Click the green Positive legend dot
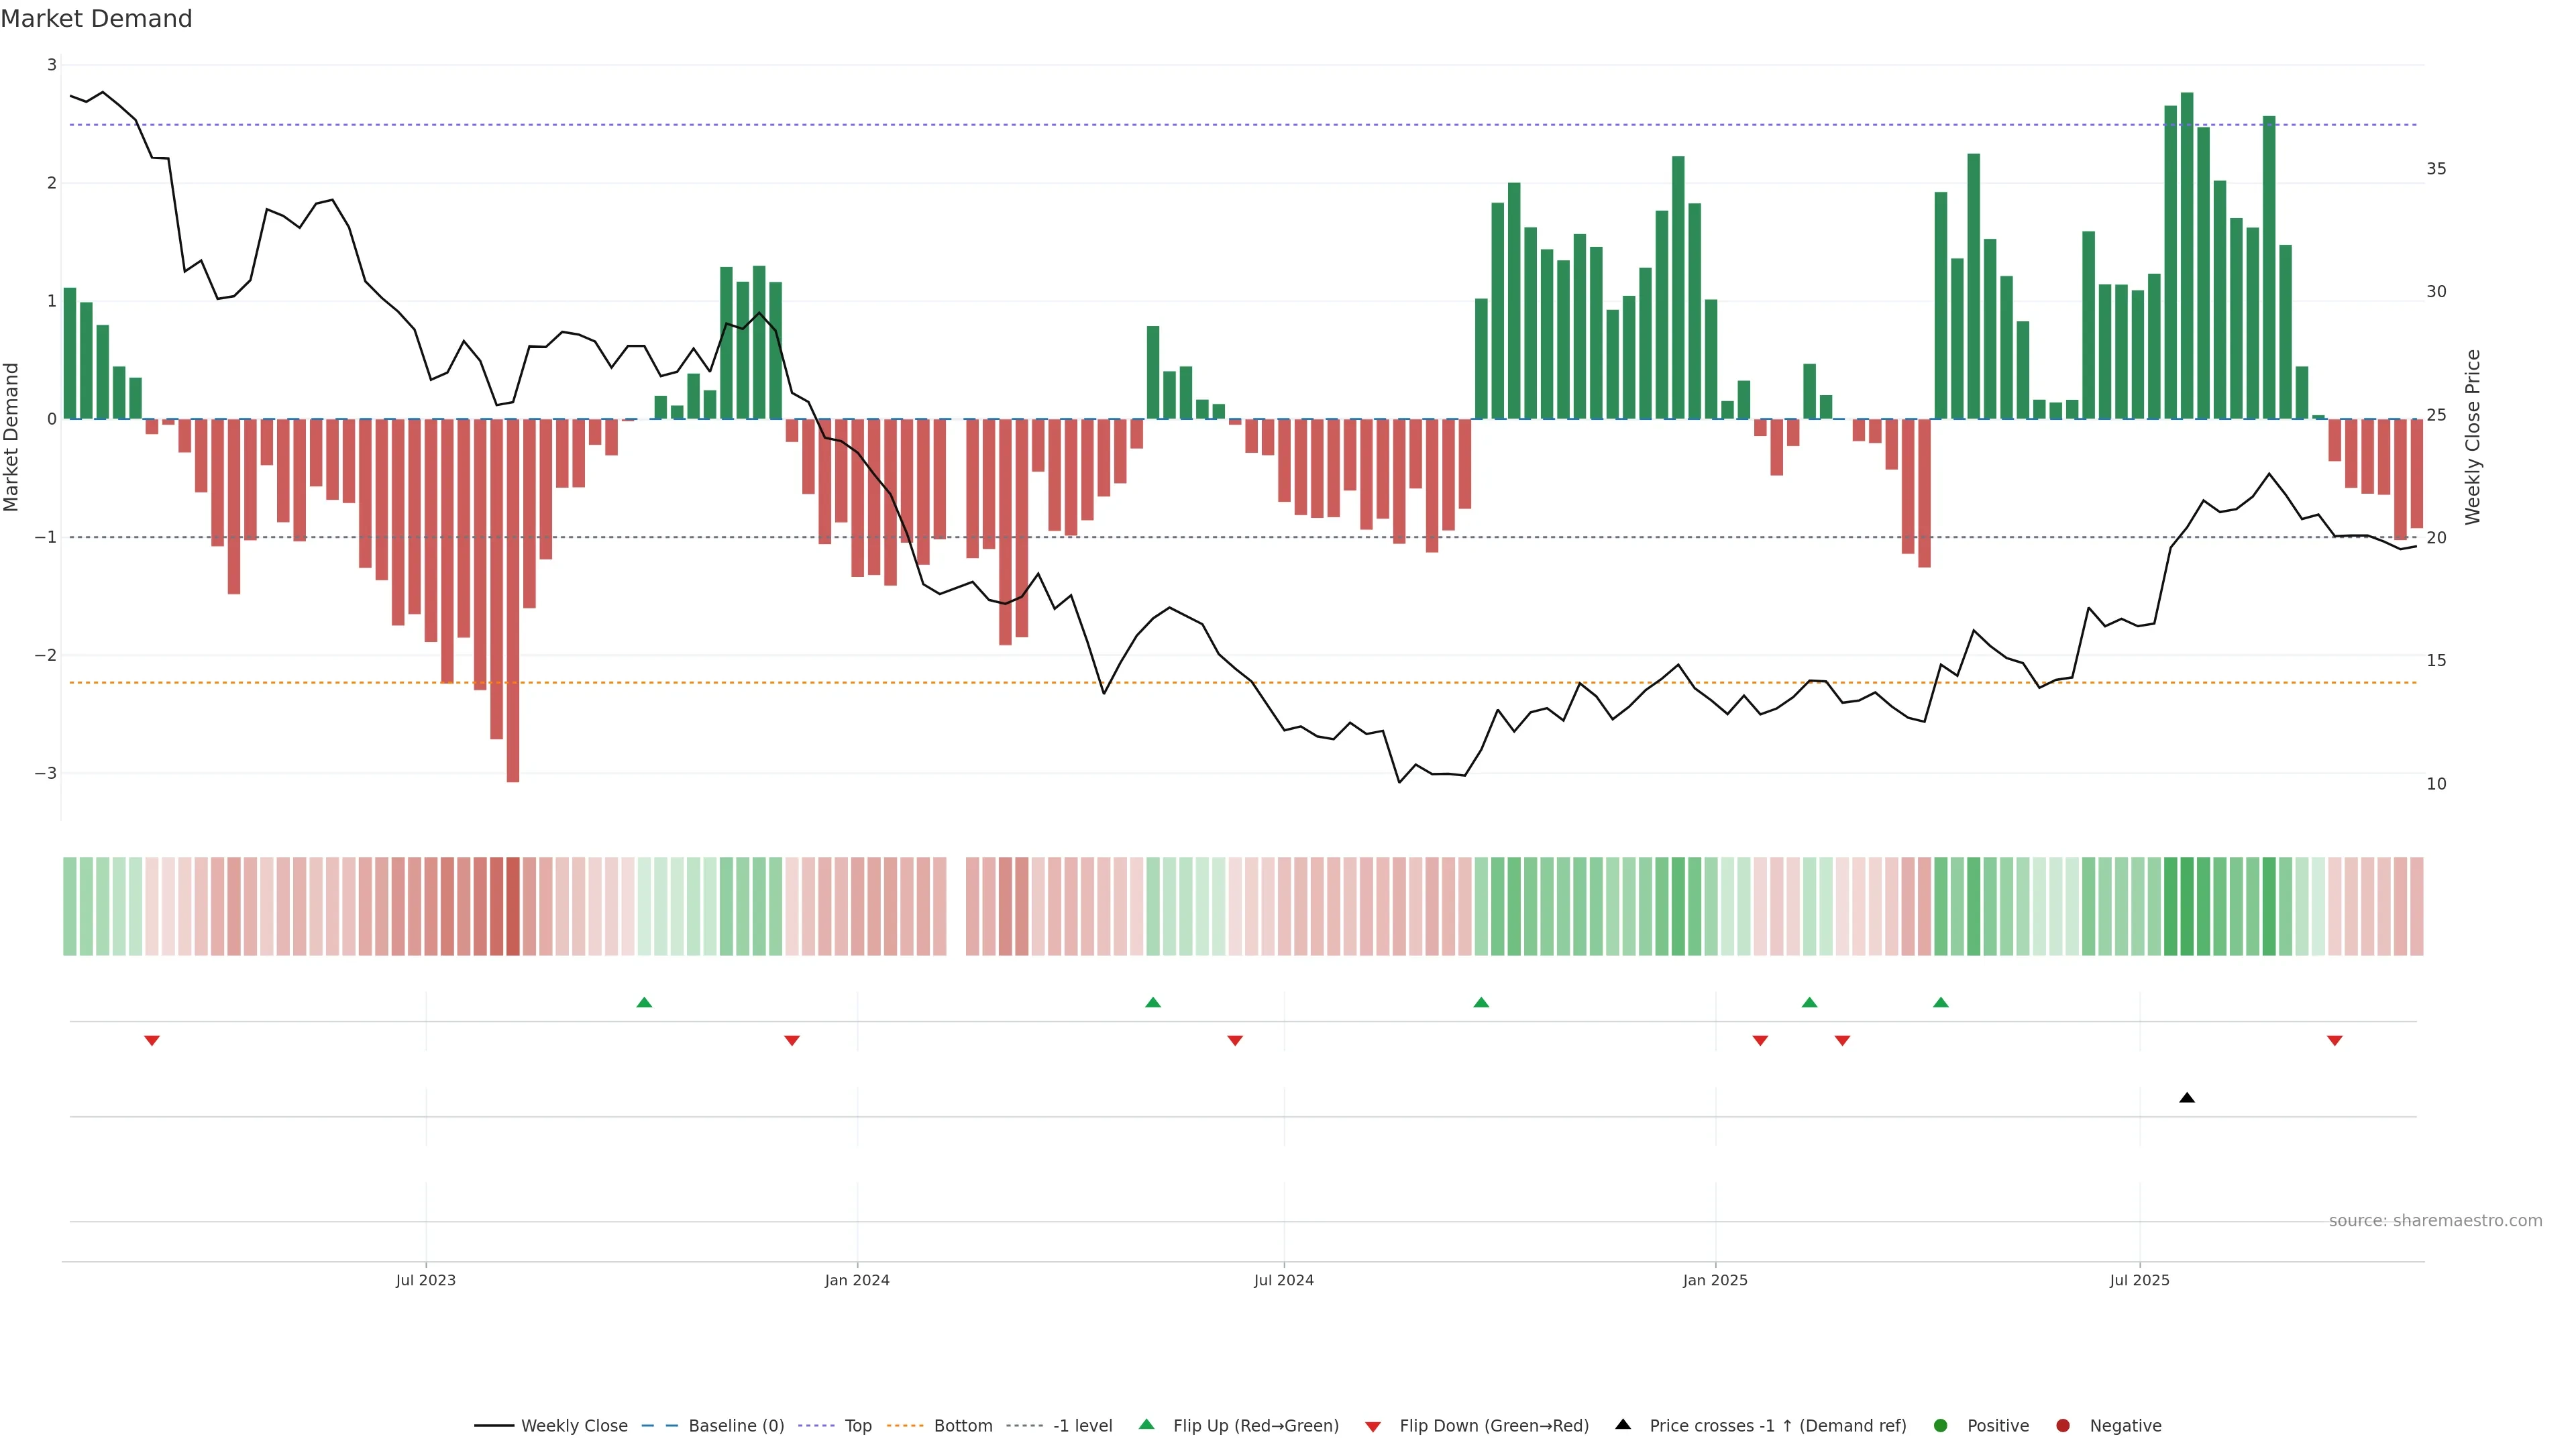The width and height of the screenshot is (2576, 1449). point(1941,1425)
